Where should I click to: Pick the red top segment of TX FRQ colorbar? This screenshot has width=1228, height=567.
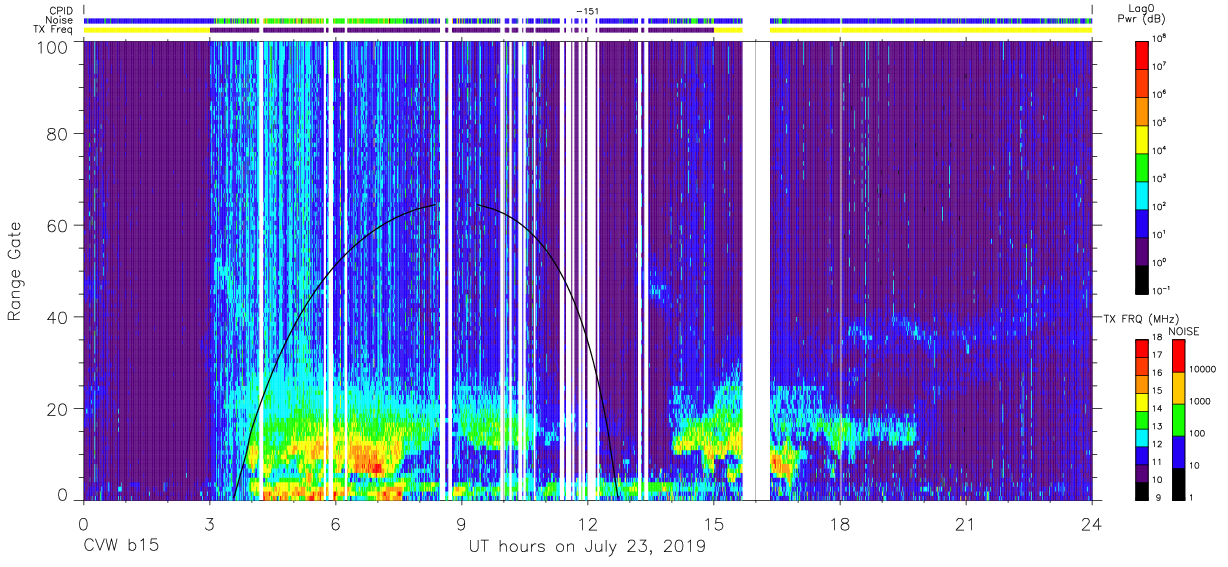click(x=1142, y=348)
